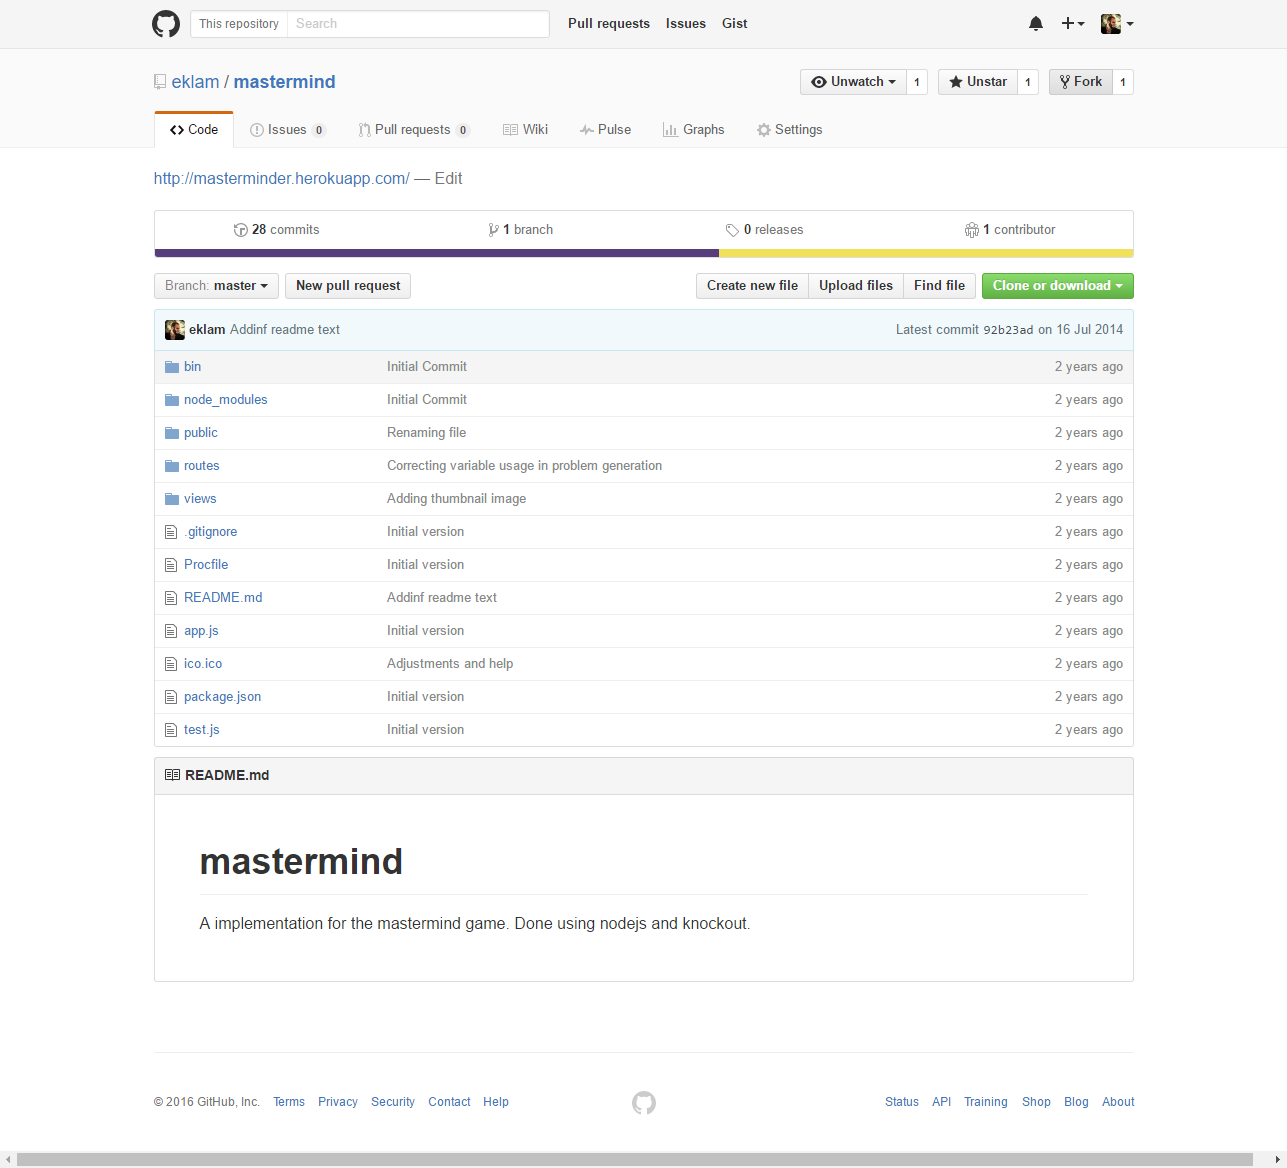Image resolution: width=1287 pixels, height=1168 pixels.
Task: Click the .gitignore file icon
Action: pyautogui.click(x=171, y=532)
